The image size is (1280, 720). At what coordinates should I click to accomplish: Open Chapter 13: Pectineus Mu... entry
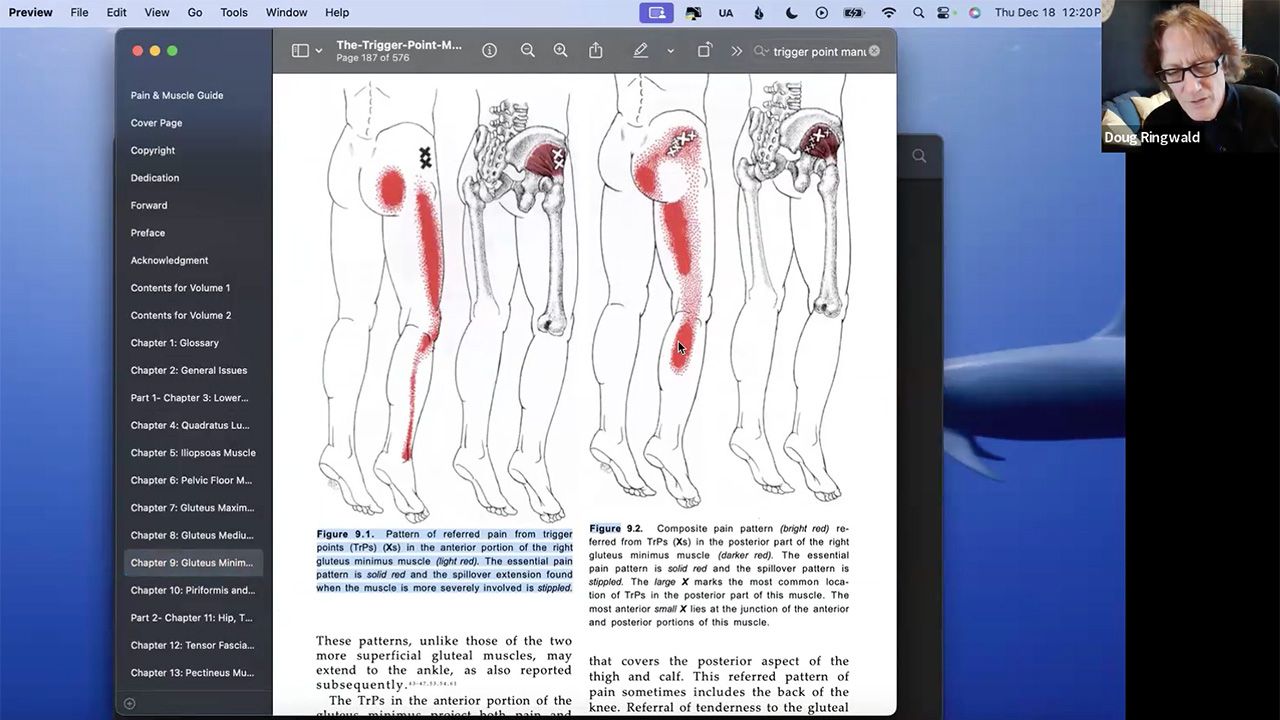(x=193, y=673)
